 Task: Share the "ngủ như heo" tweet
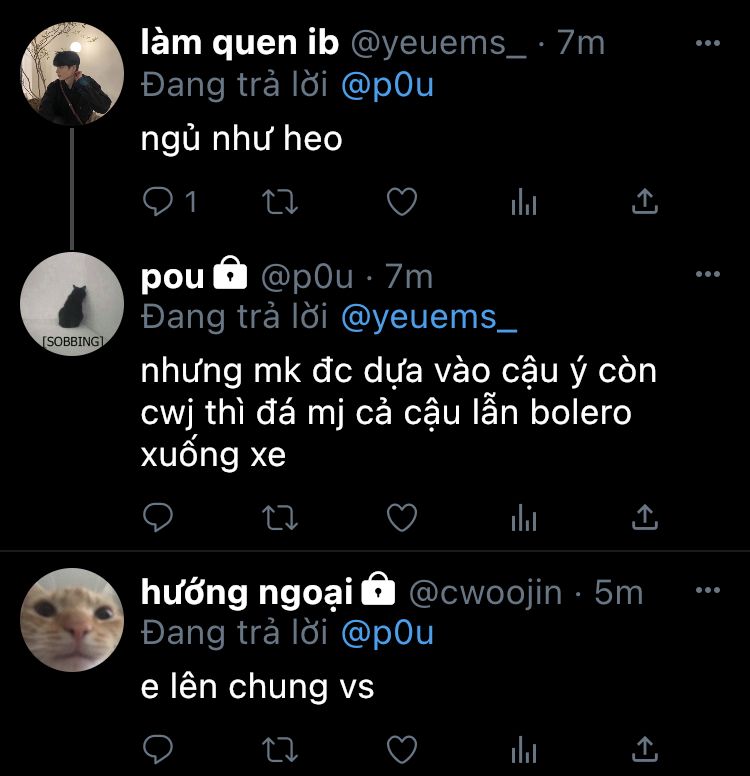[645, 201]
